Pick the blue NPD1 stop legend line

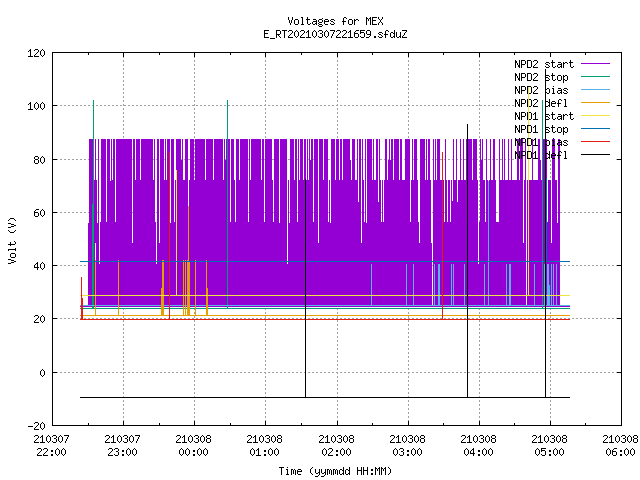tap(596, 129)
